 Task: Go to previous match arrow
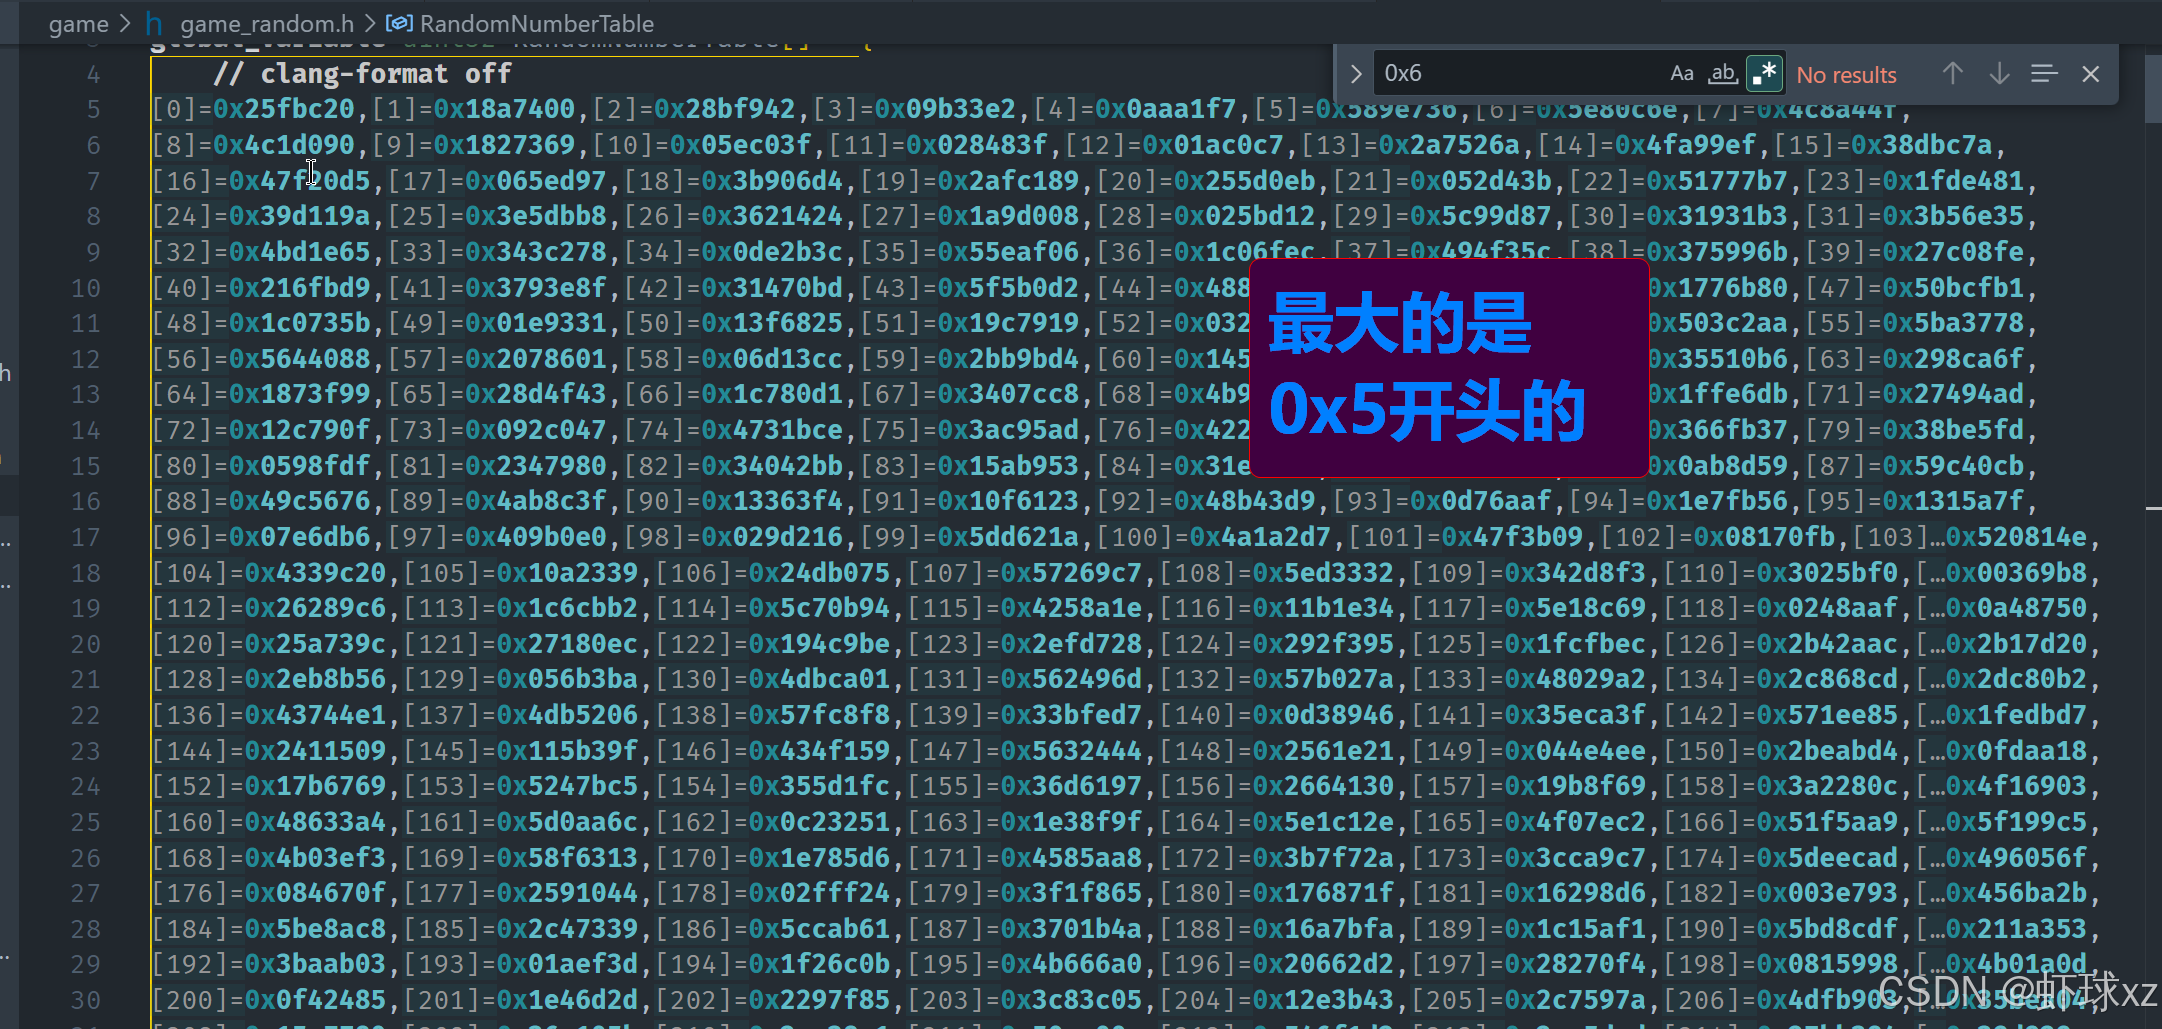1952,74
